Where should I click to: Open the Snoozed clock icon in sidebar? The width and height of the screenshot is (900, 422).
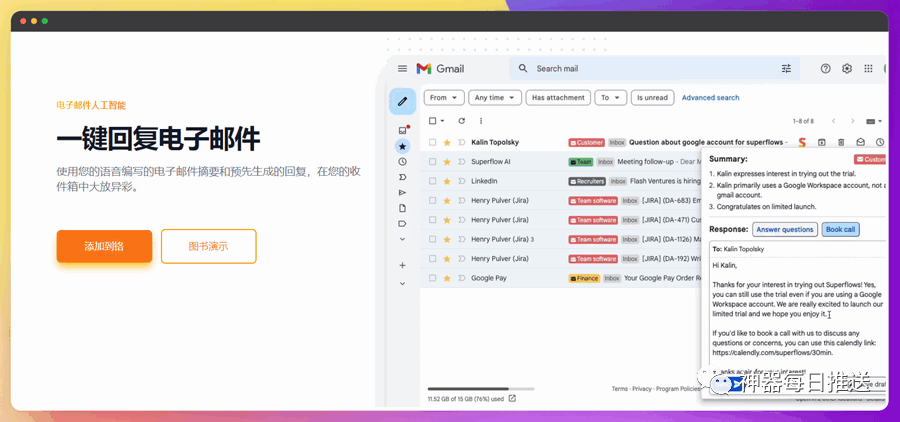click(x=402, y=162)
